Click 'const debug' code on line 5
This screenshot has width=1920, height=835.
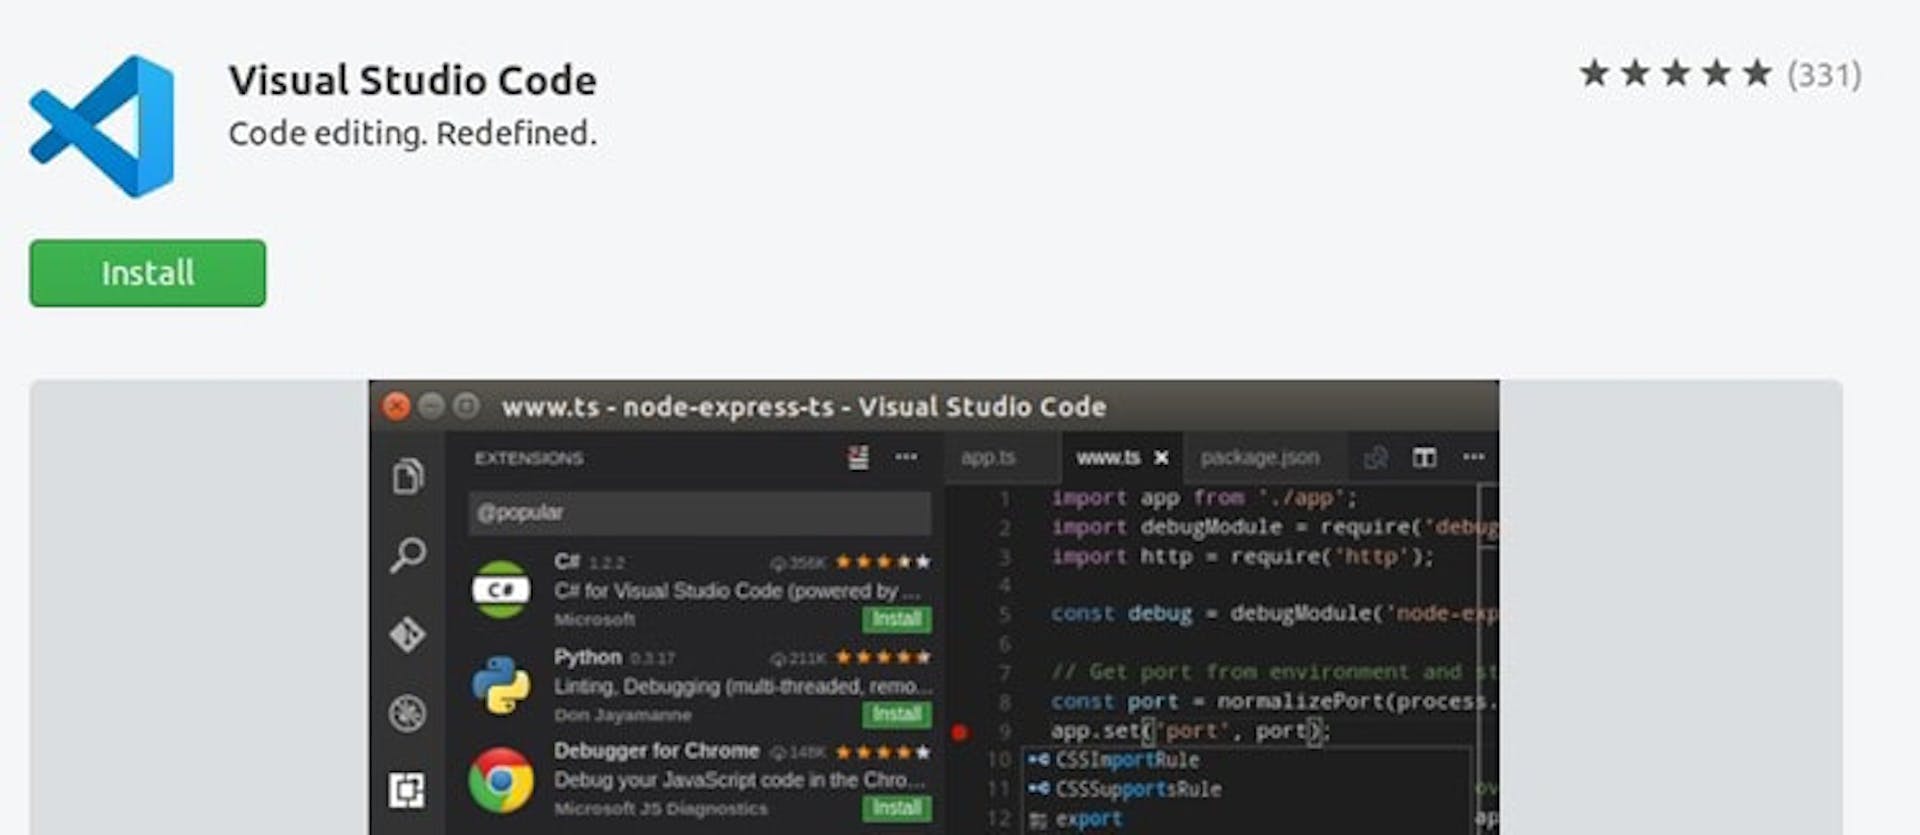(1121, 613)
